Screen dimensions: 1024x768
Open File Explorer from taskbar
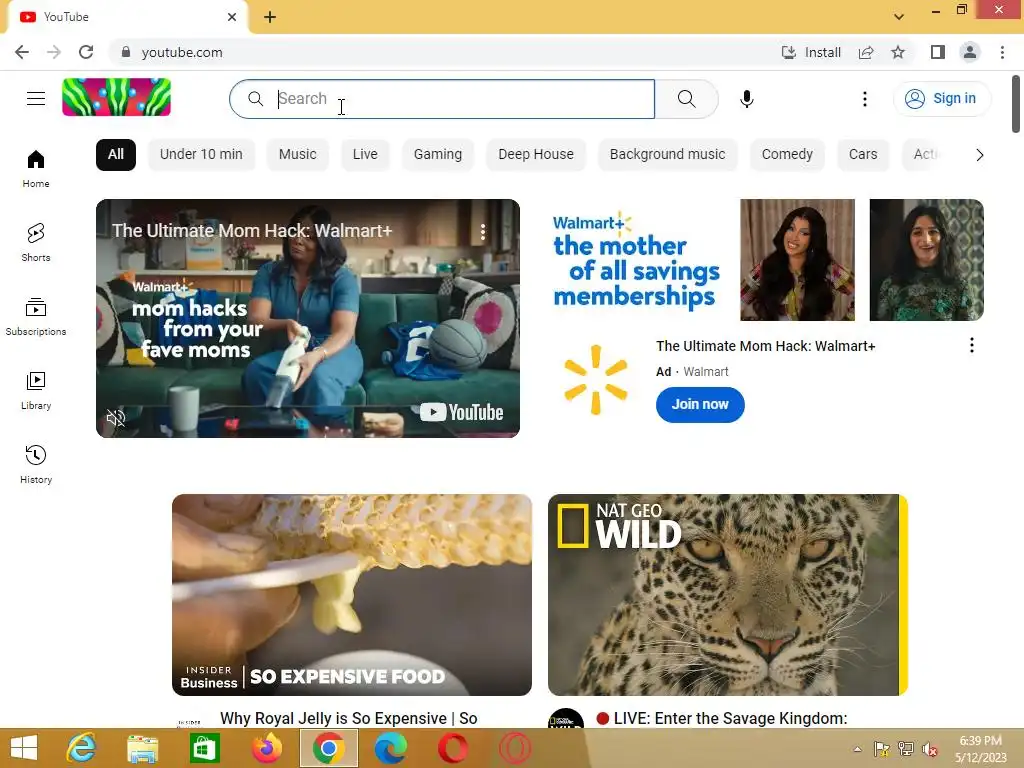(x=142, y=748)
